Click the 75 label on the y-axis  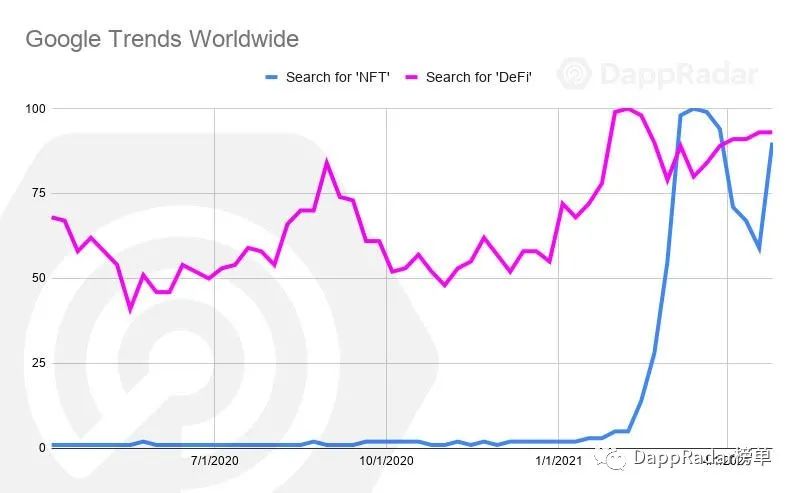(36, 193)
